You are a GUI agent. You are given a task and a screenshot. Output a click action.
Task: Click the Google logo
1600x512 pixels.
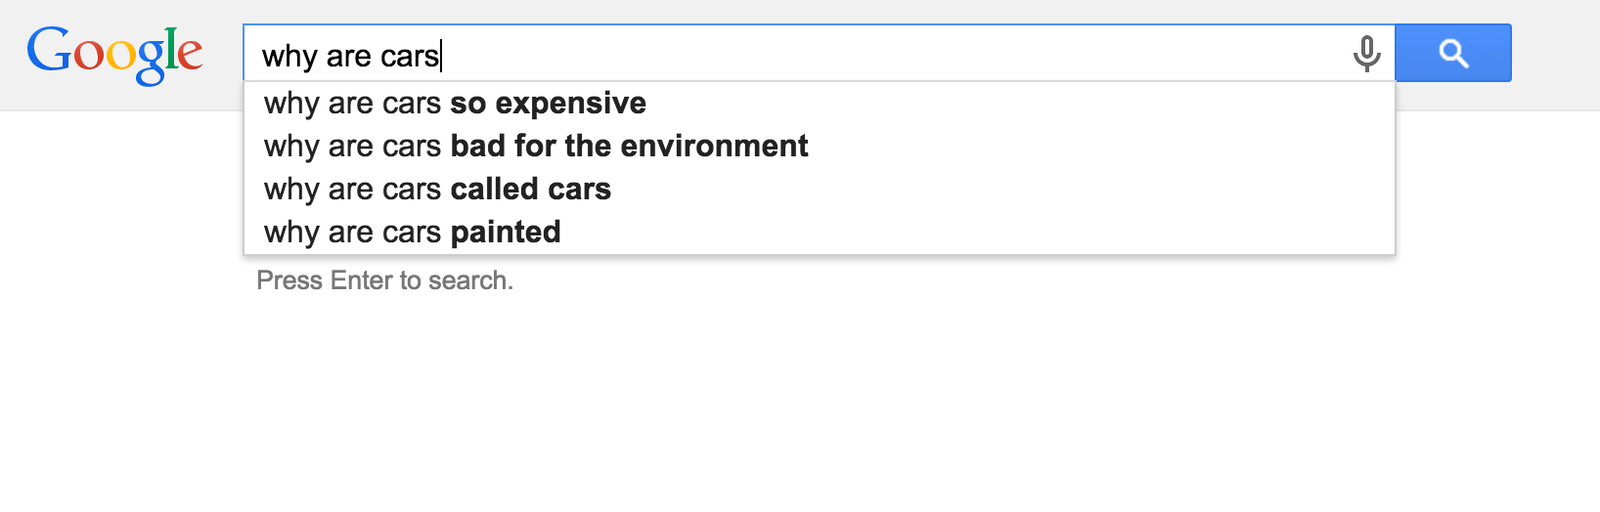point(114,54)
